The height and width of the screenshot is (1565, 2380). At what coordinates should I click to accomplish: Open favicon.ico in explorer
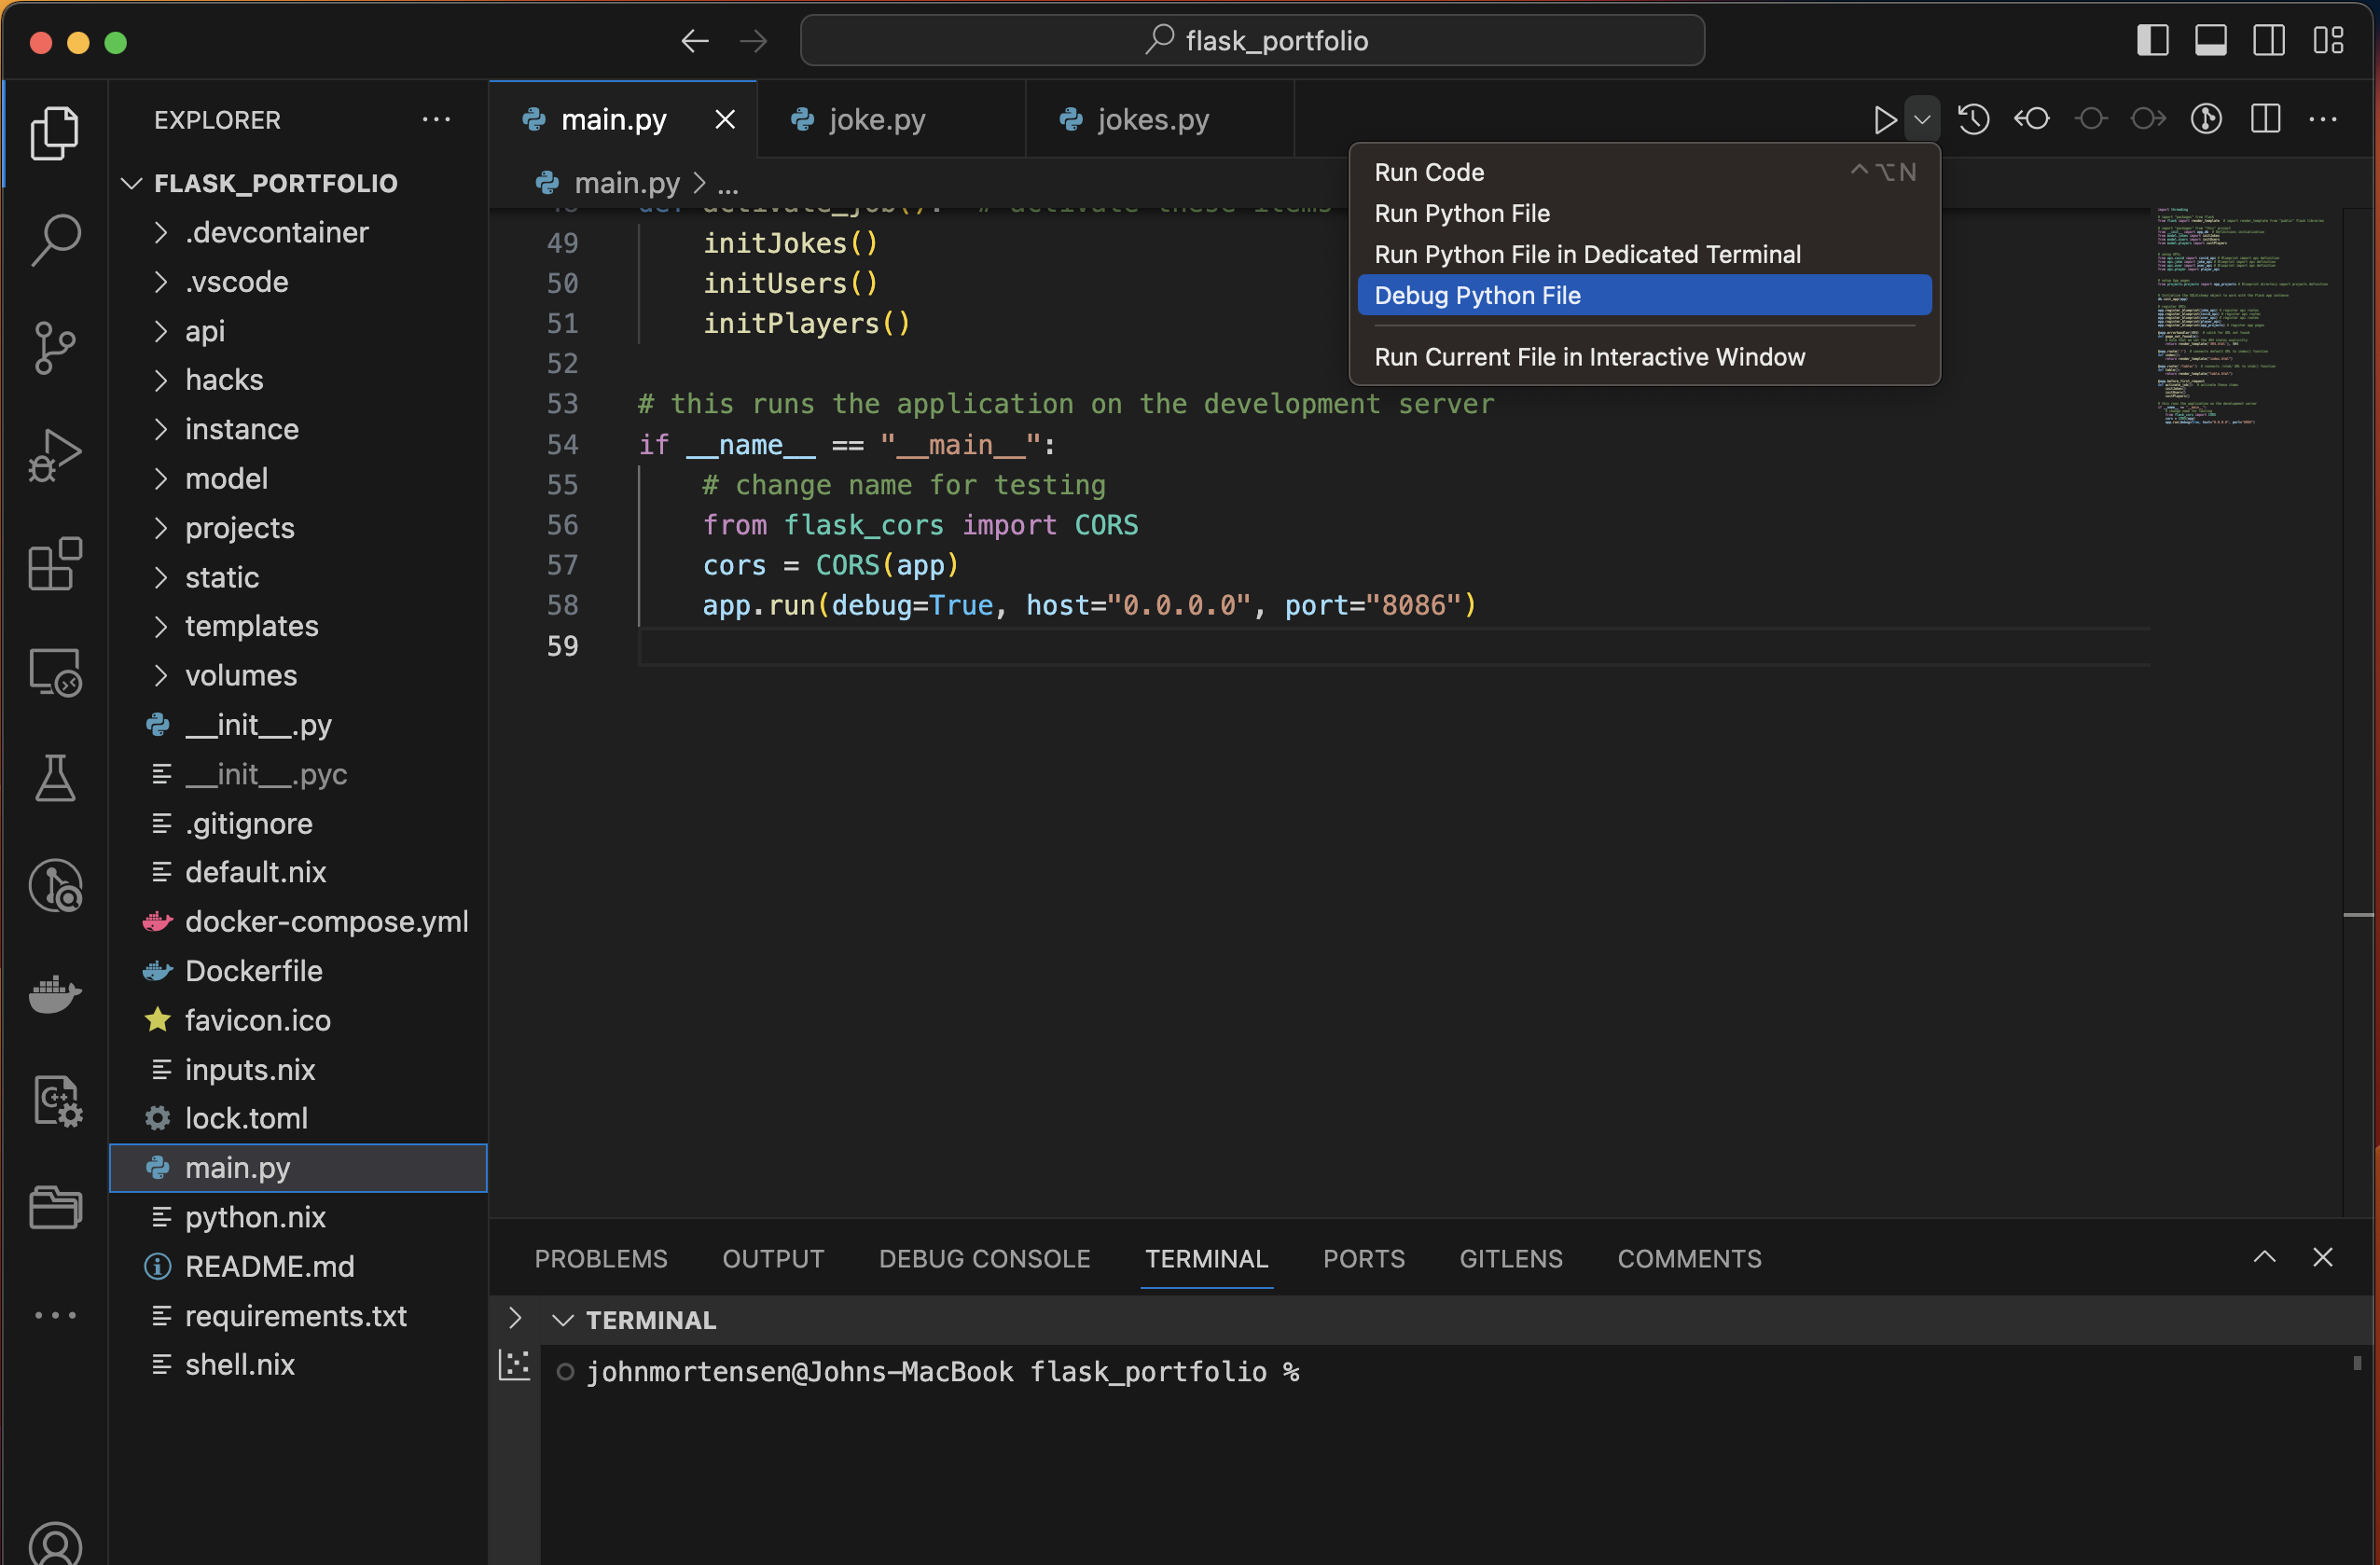click(298, 1020)
